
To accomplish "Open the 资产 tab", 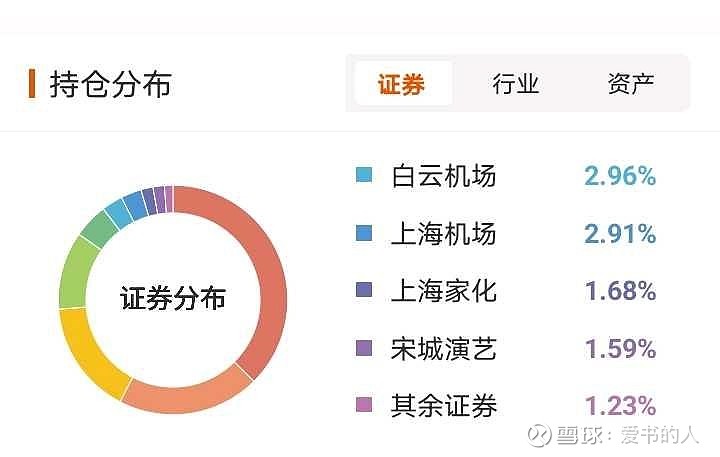I will 631,84.
